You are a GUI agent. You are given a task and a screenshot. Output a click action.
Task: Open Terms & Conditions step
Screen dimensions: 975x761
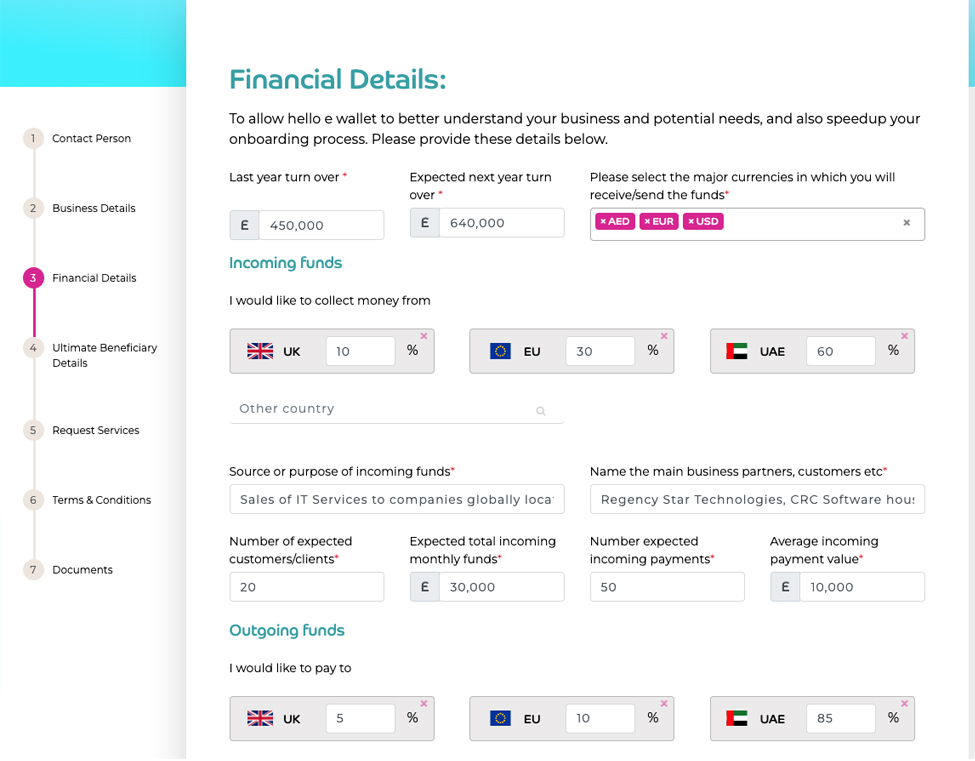click(101, 500)
